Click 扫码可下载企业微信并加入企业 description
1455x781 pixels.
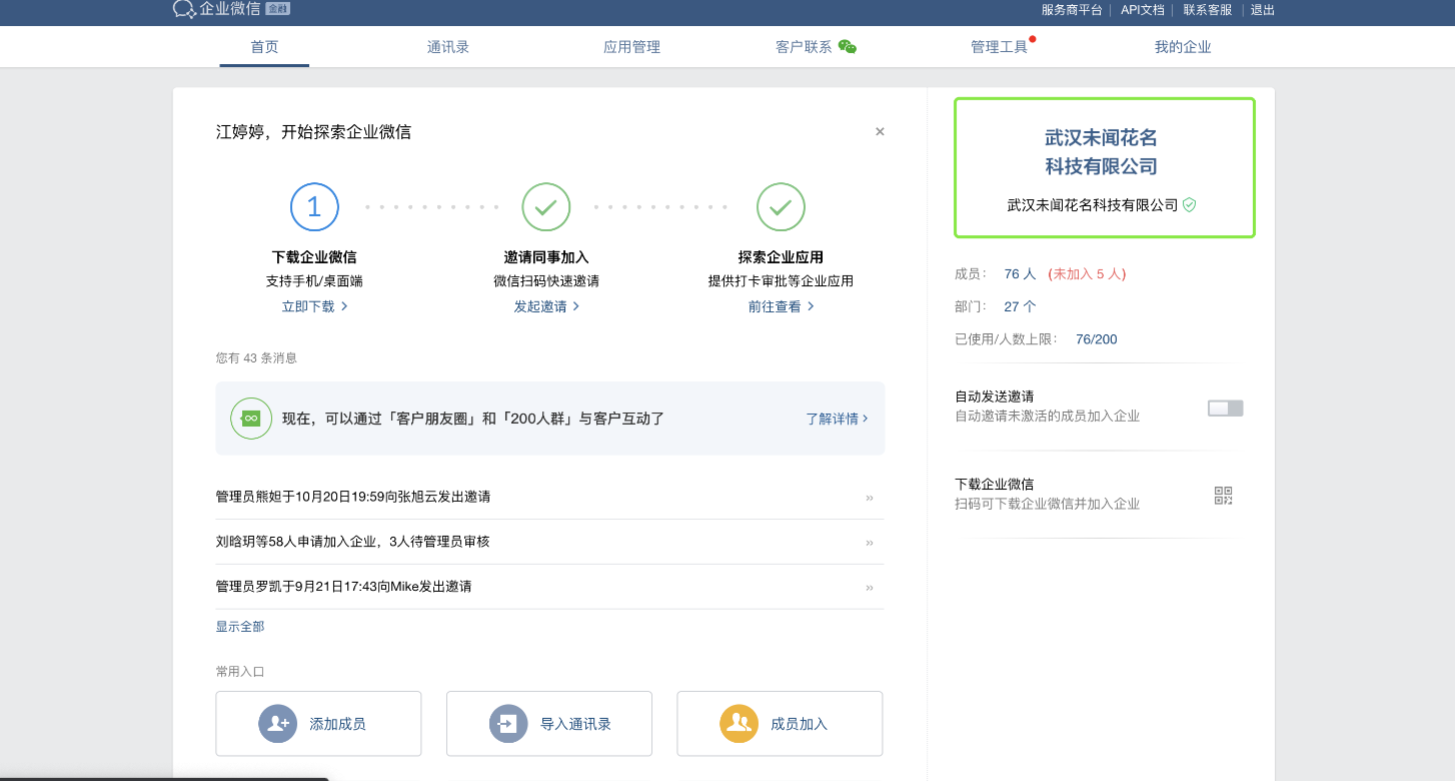pyautogui.click(x=1047, y=504)
